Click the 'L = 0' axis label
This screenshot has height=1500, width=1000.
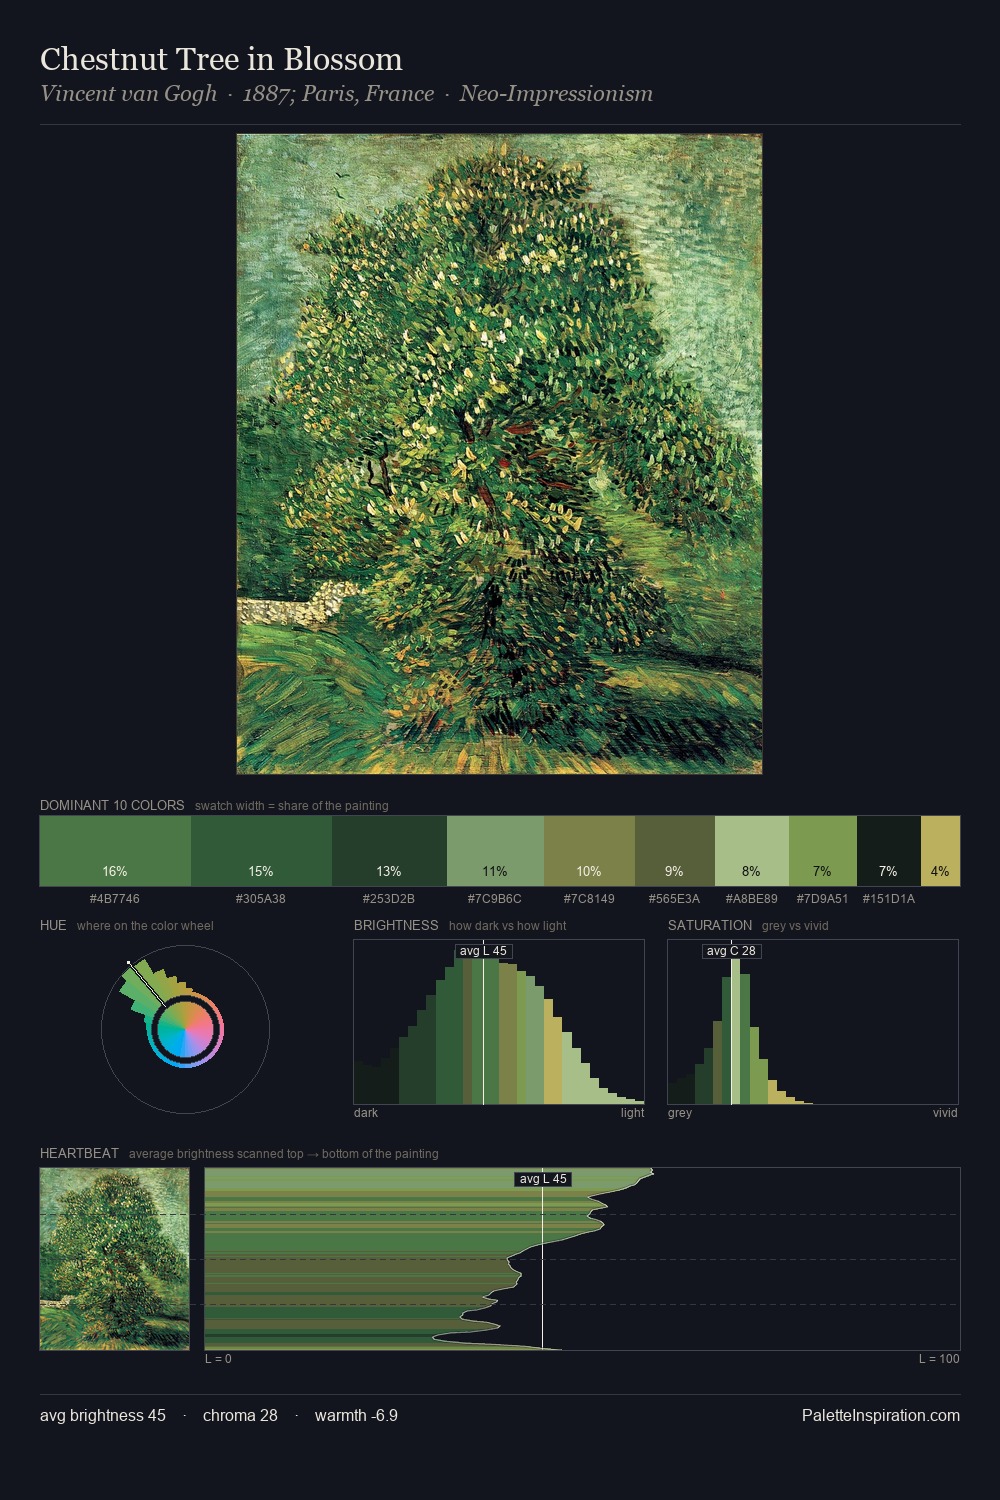pyautogui.click(x=218, y=1359)
